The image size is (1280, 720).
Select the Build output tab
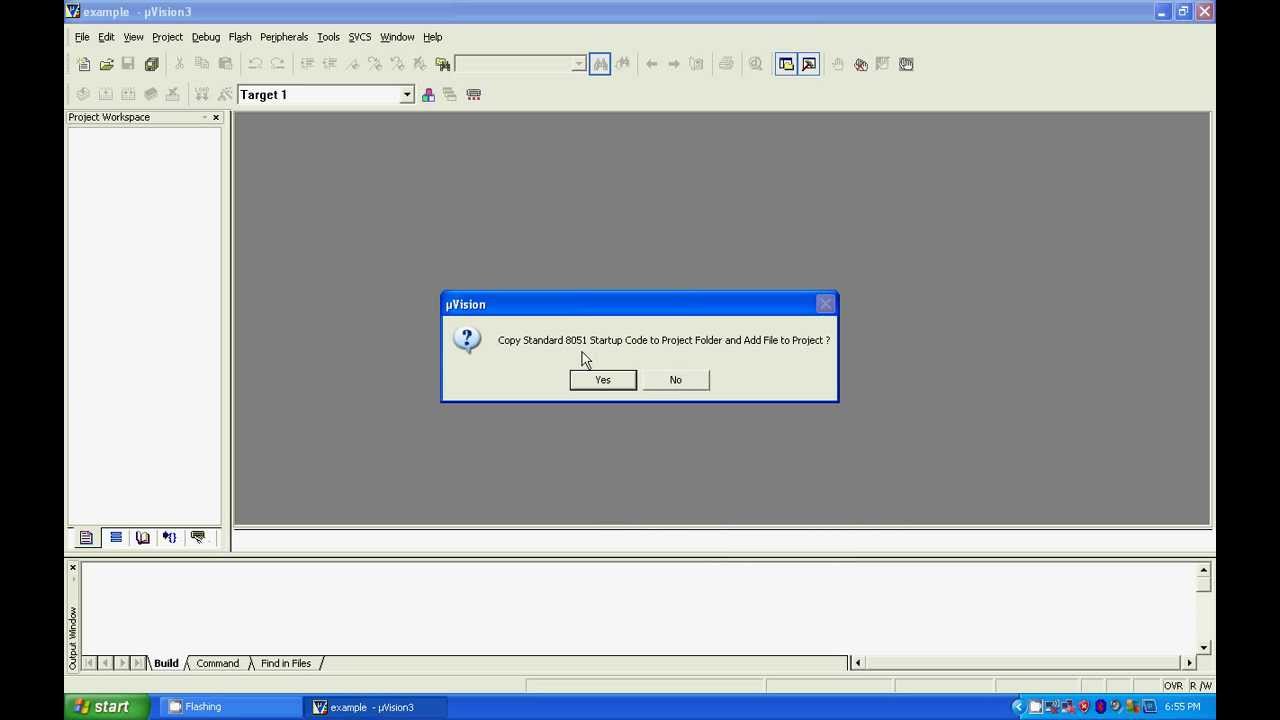click(166, 663)
